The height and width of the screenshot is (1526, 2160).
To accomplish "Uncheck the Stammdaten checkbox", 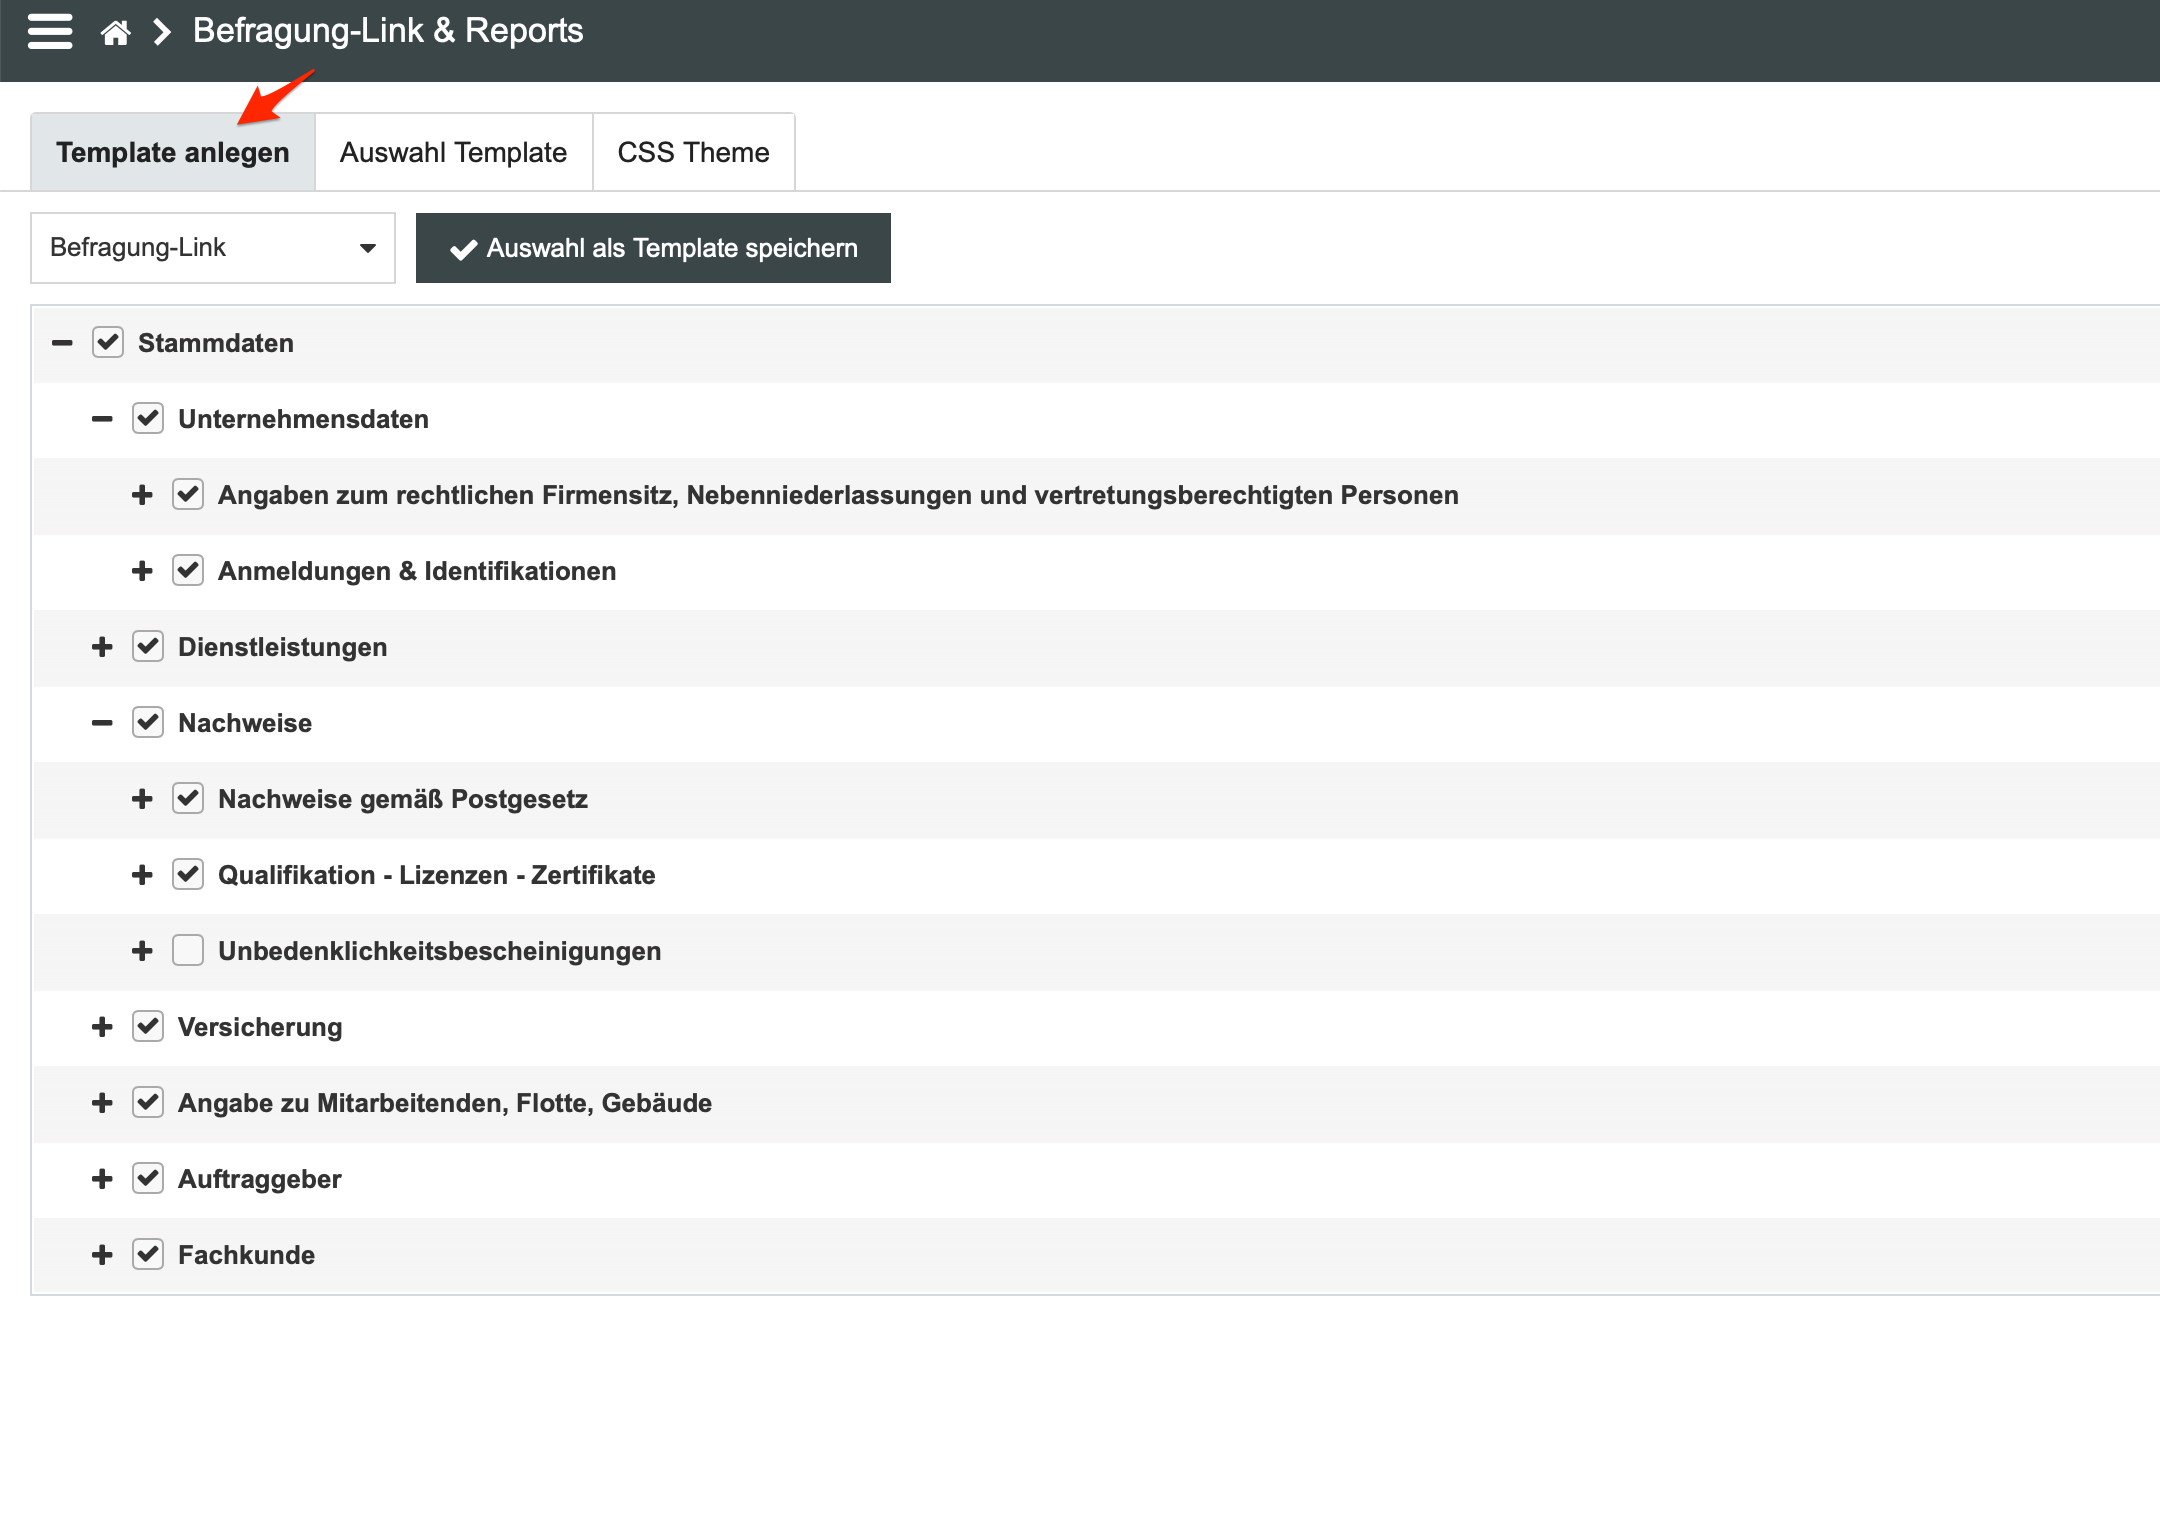I will (x=108, y=343).
